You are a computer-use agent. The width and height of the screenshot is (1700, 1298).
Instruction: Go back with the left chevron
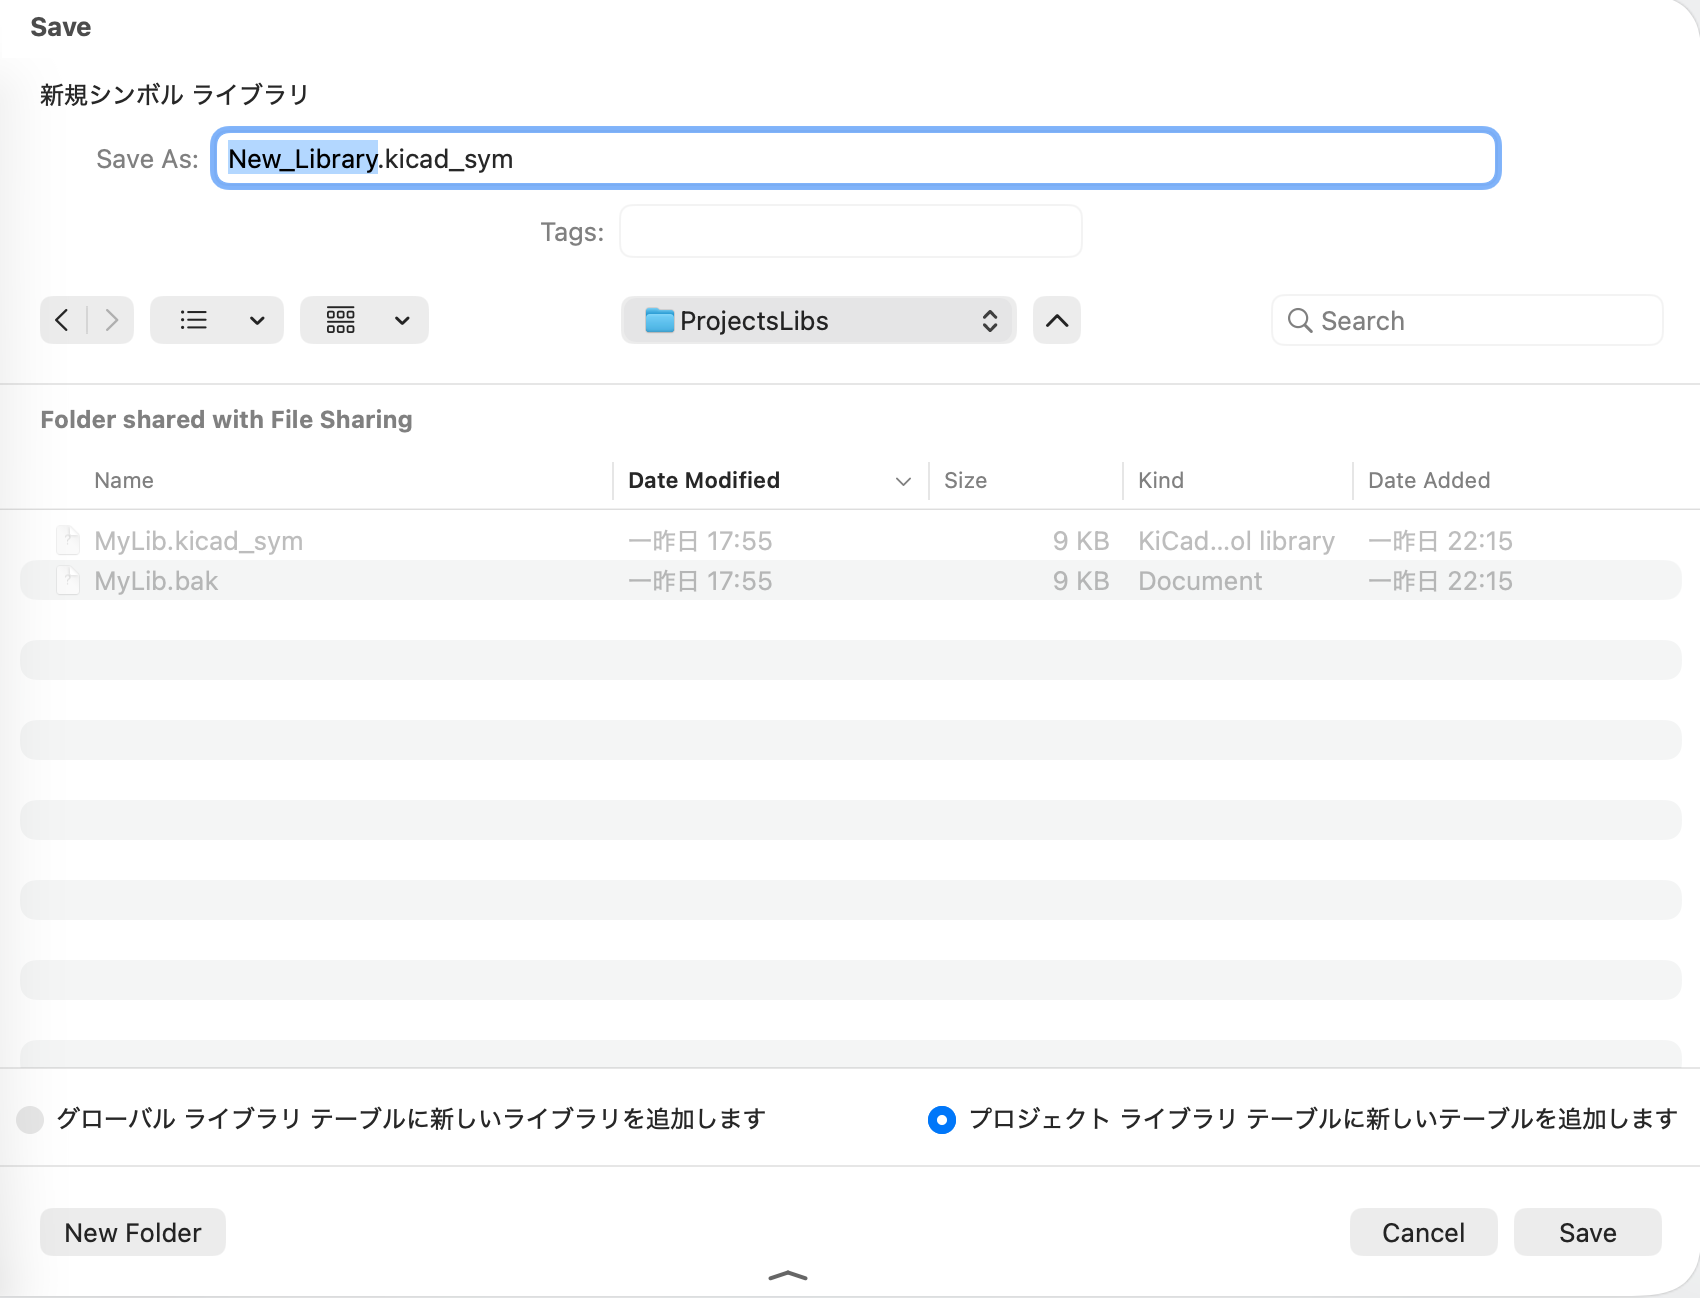(63, 320)
